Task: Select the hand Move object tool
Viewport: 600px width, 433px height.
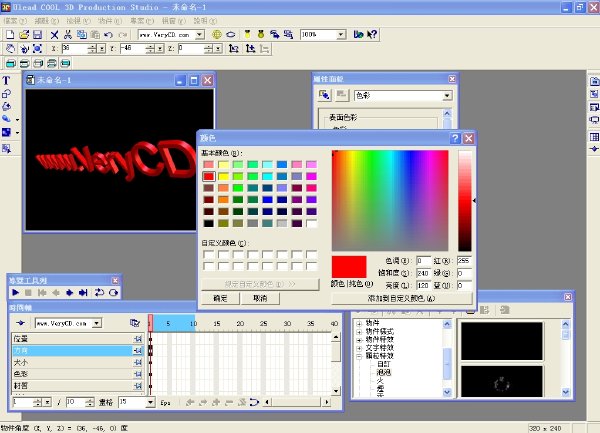Action: (x=10, y=49)
